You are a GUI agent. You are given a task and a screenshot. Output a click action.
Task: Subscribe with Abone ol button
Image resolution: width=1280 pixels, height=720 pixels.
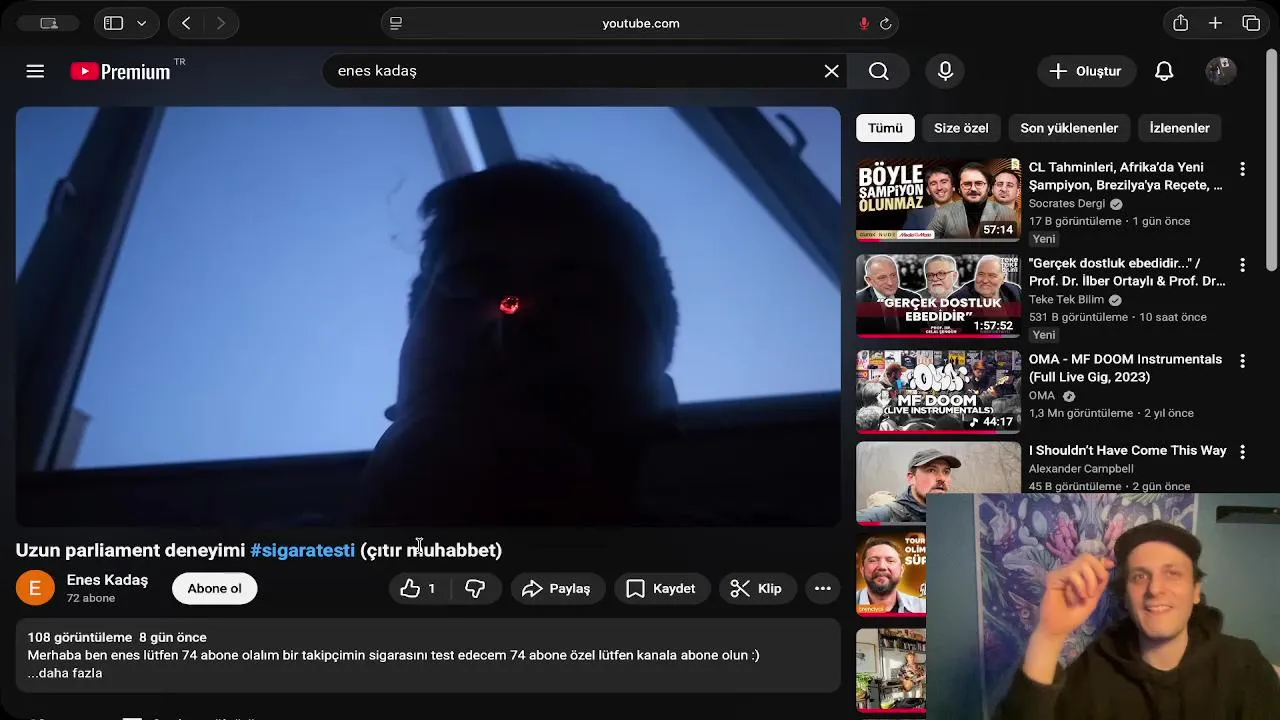click(214, 589)
